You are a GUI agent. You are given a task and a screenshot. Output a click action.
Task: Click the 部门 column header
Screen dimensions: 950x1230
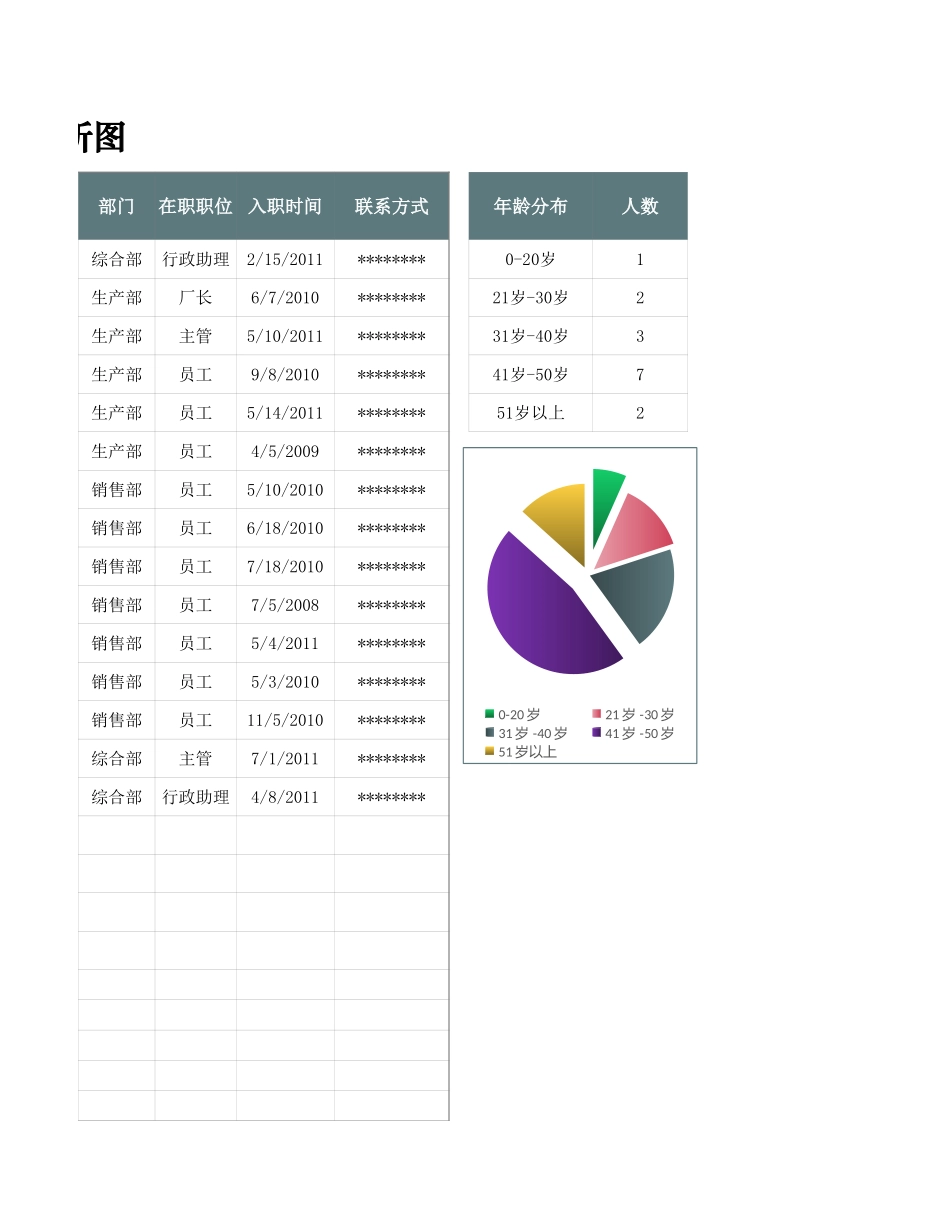click(x=117, y=206)
